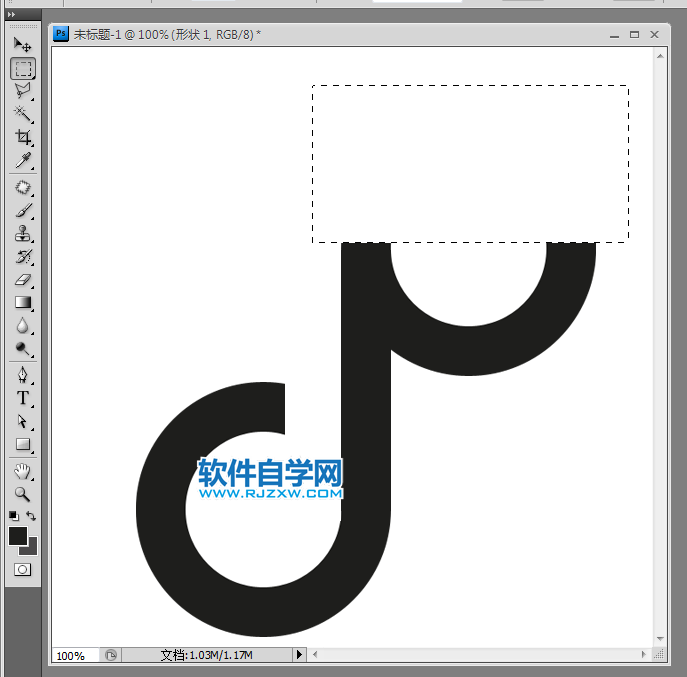The height and width of the screenshot is (677, 687).
Task: Select the Rectangular Marquee tool
Action: [x=23, y=68]
